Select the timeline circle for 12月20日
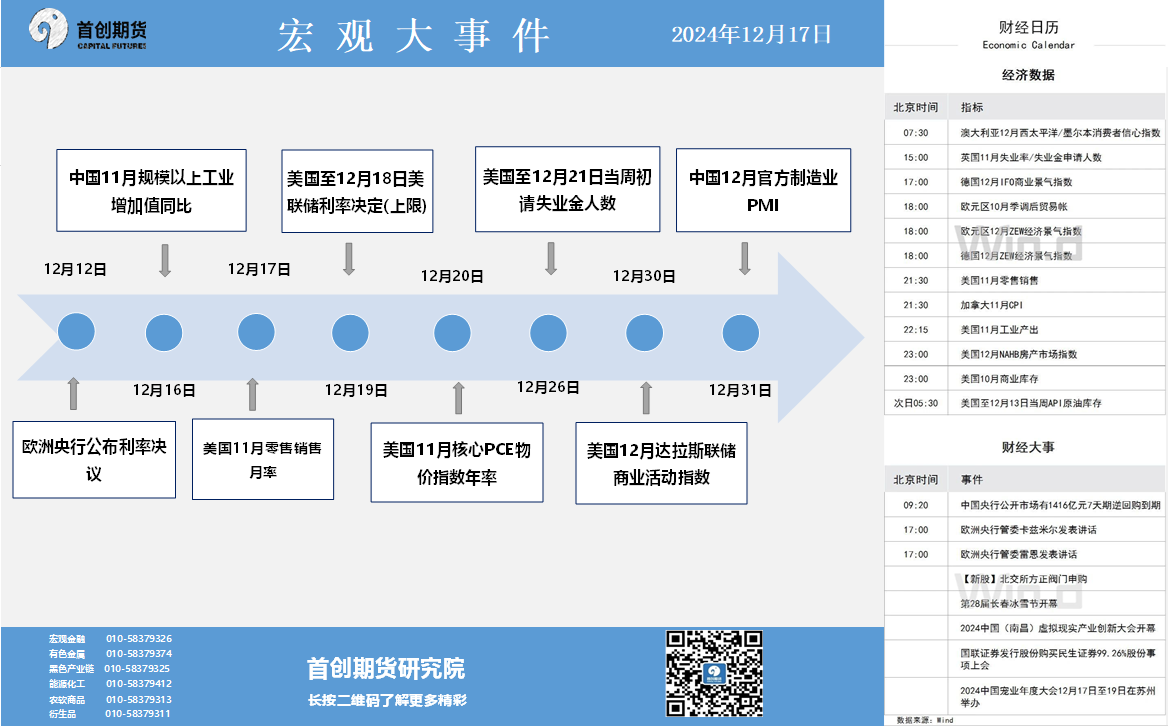The height and width of the screenshot is (727, 1168). [x=452, y=332]
